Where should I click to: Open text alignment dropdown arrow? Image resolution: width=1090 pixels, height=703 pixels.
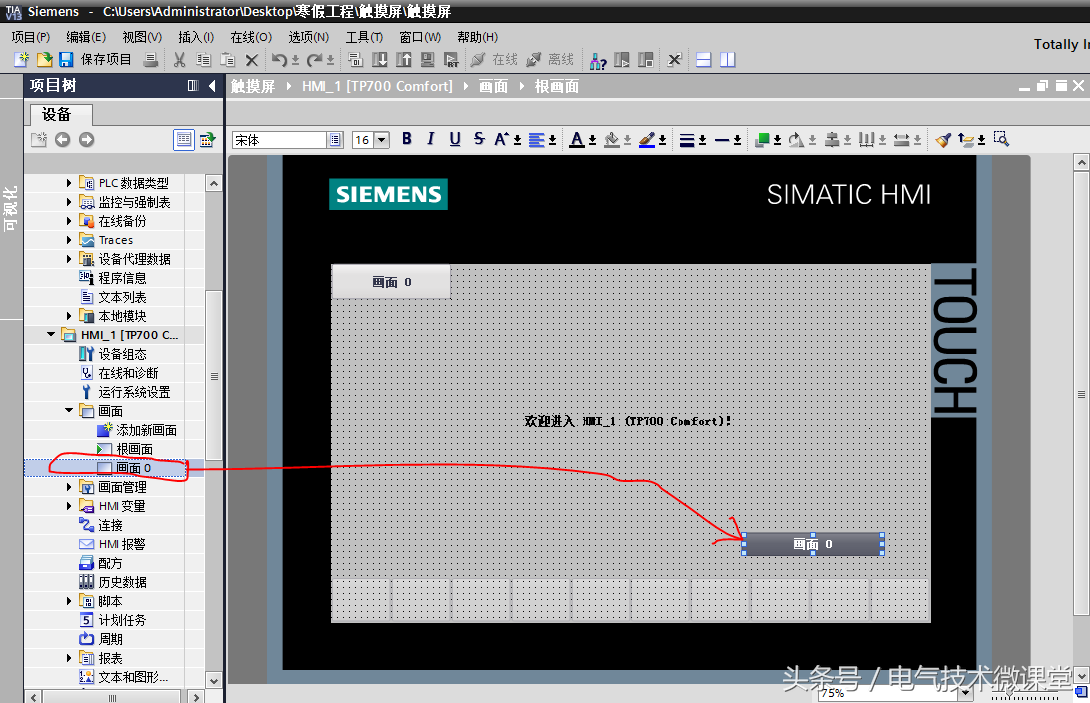click(553, 140)
